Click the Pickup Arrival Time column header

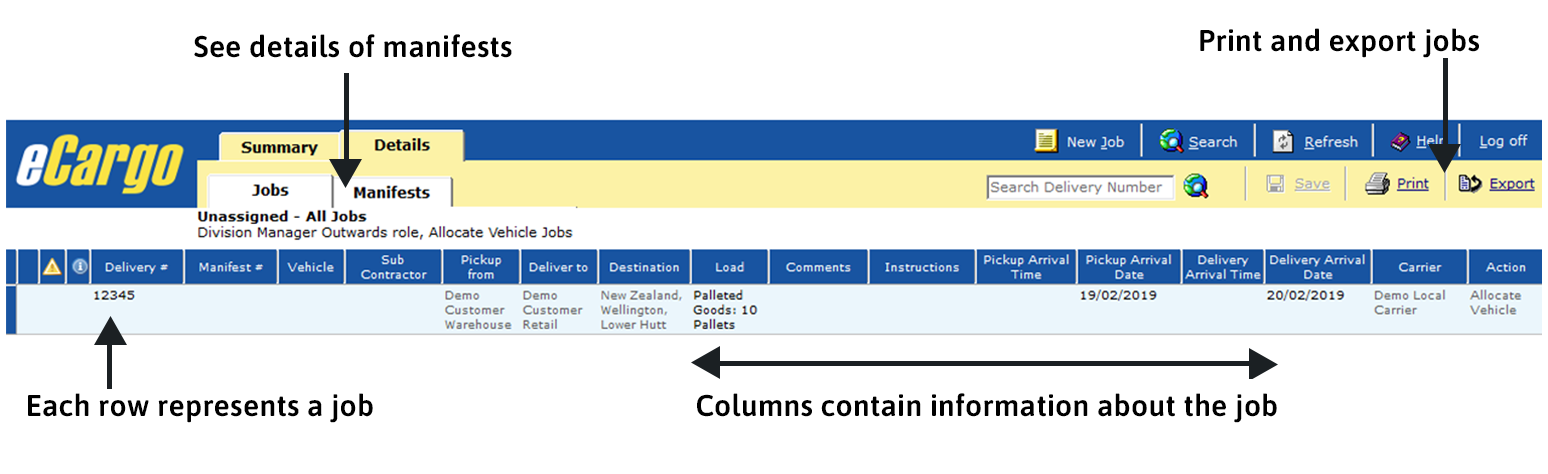pos(1026,267)
